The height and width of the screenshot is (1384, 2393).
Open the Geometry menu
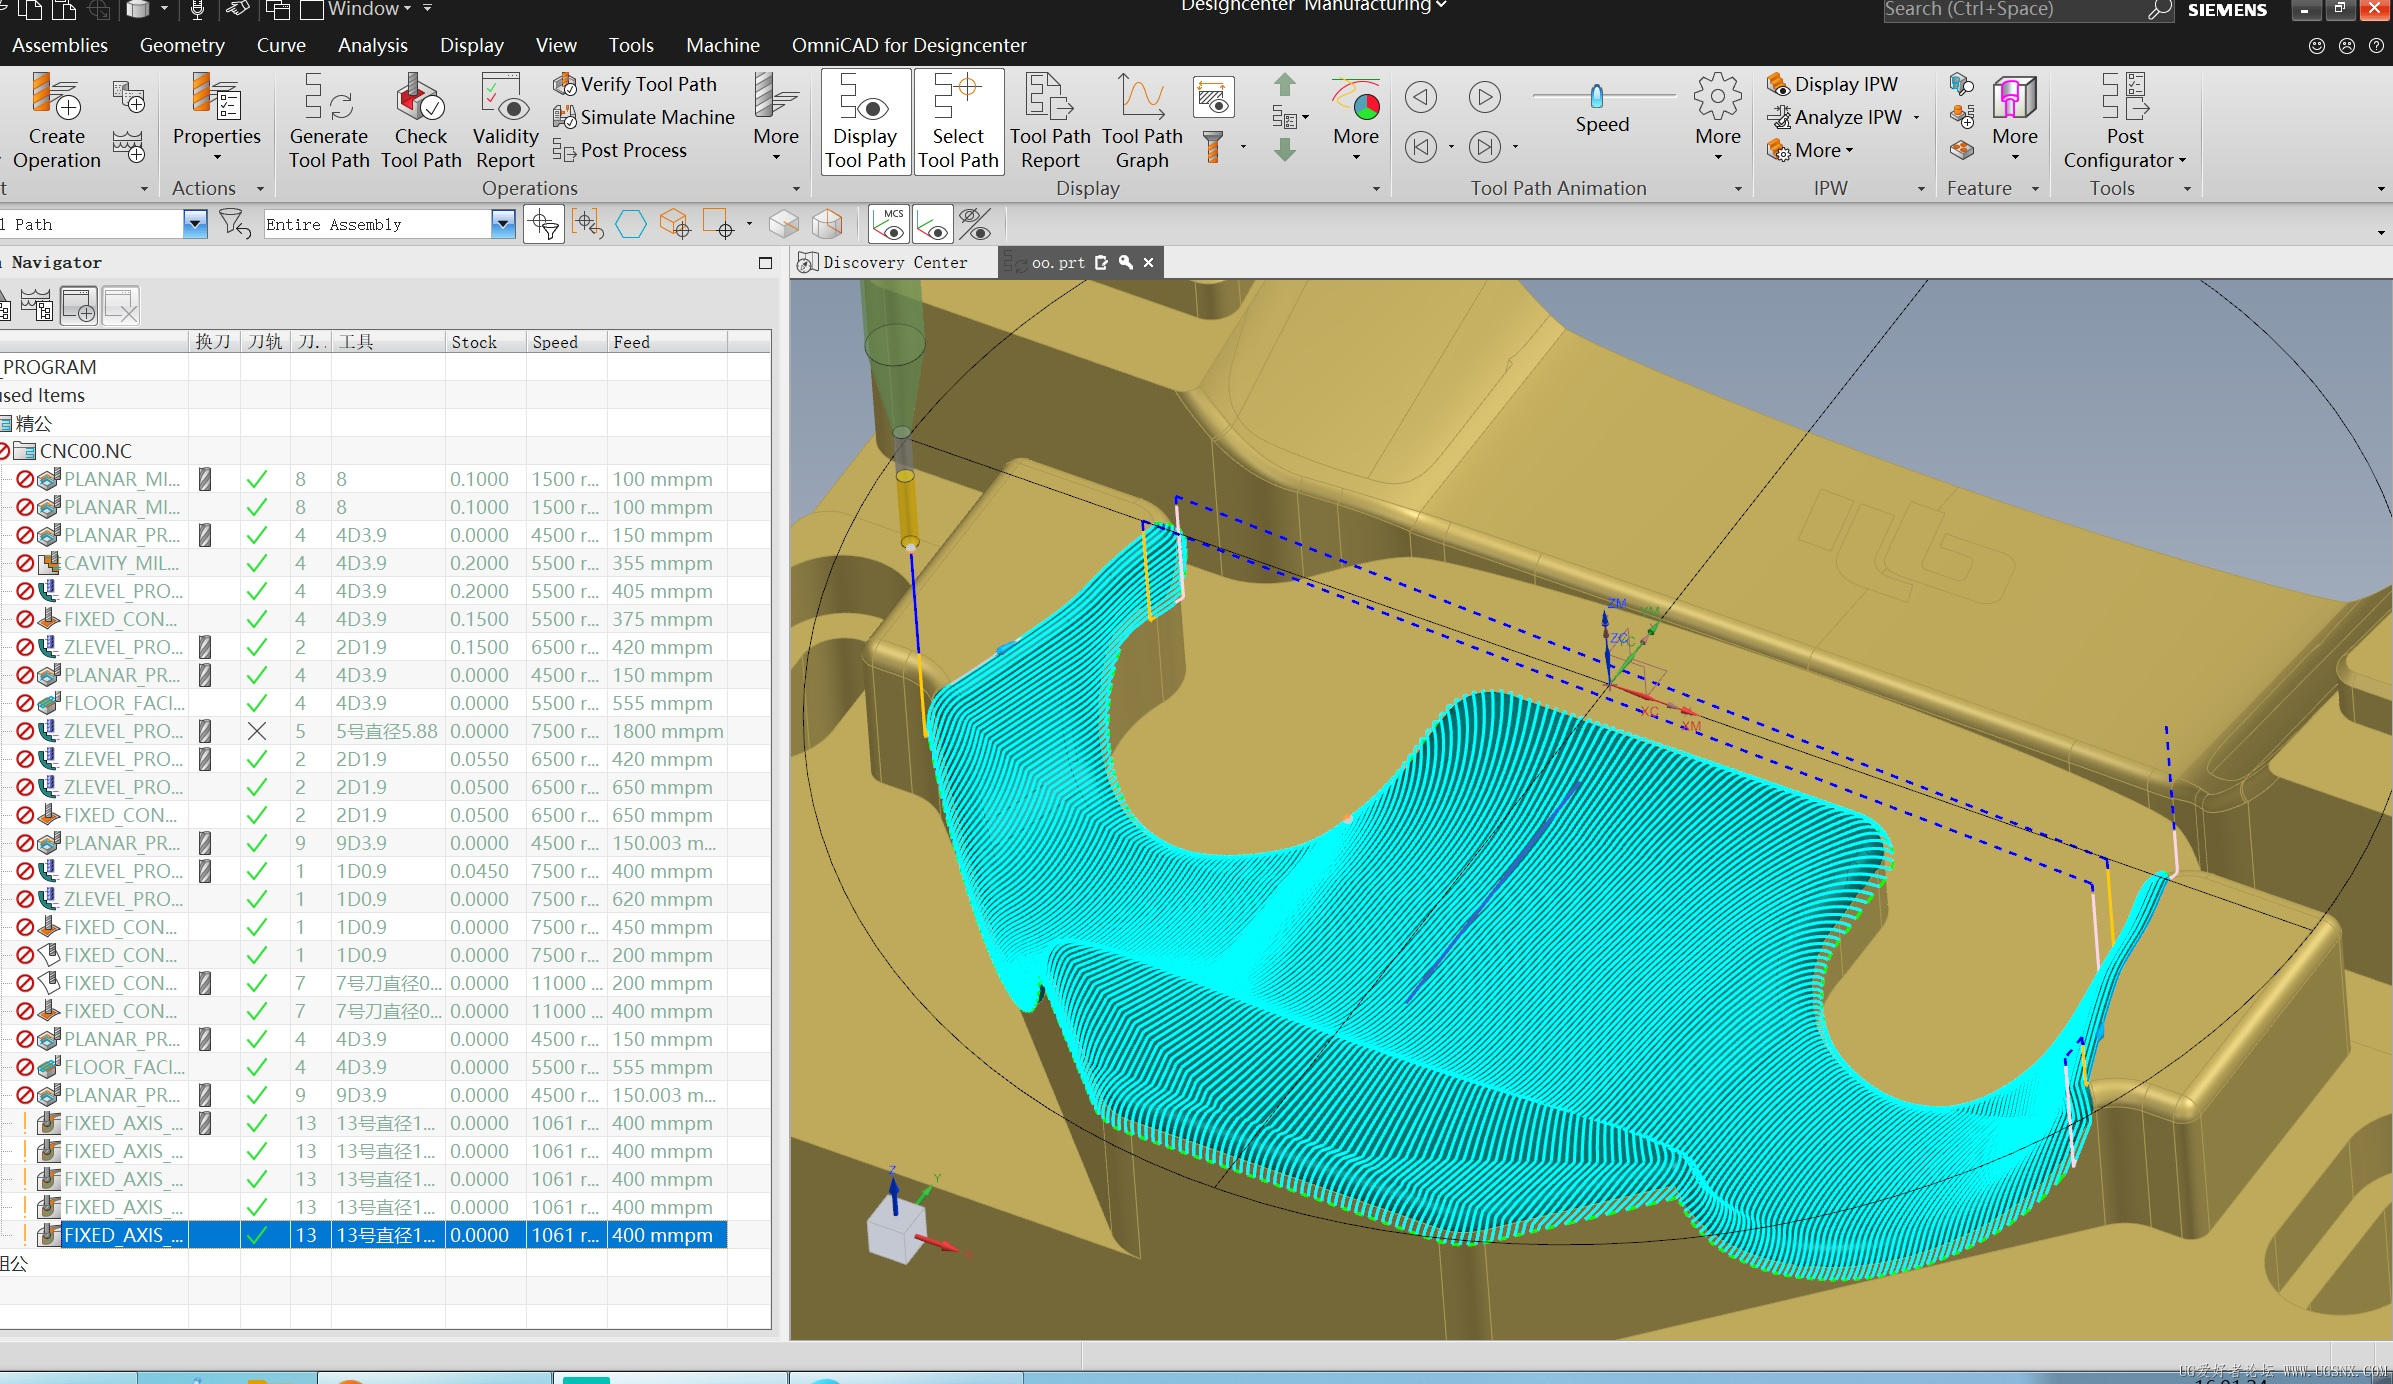182,45
